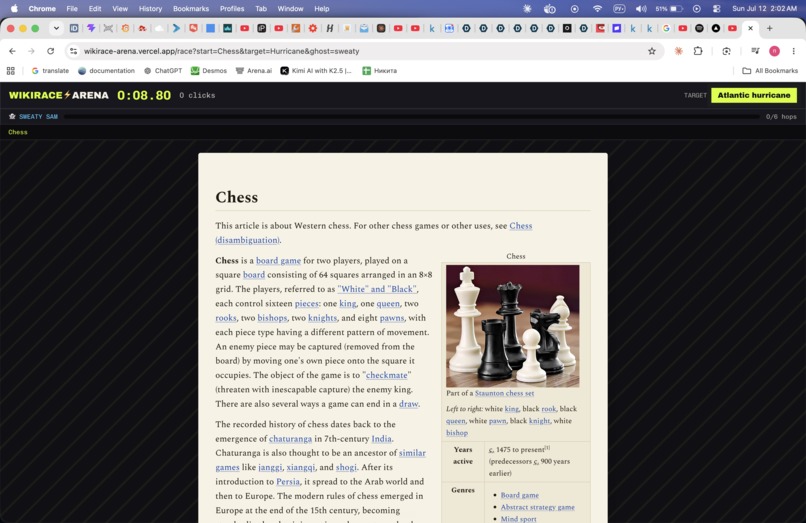Open the Extensions puzzle-piece icon
This screenshot has height=523, width=806.
point(698,51)
